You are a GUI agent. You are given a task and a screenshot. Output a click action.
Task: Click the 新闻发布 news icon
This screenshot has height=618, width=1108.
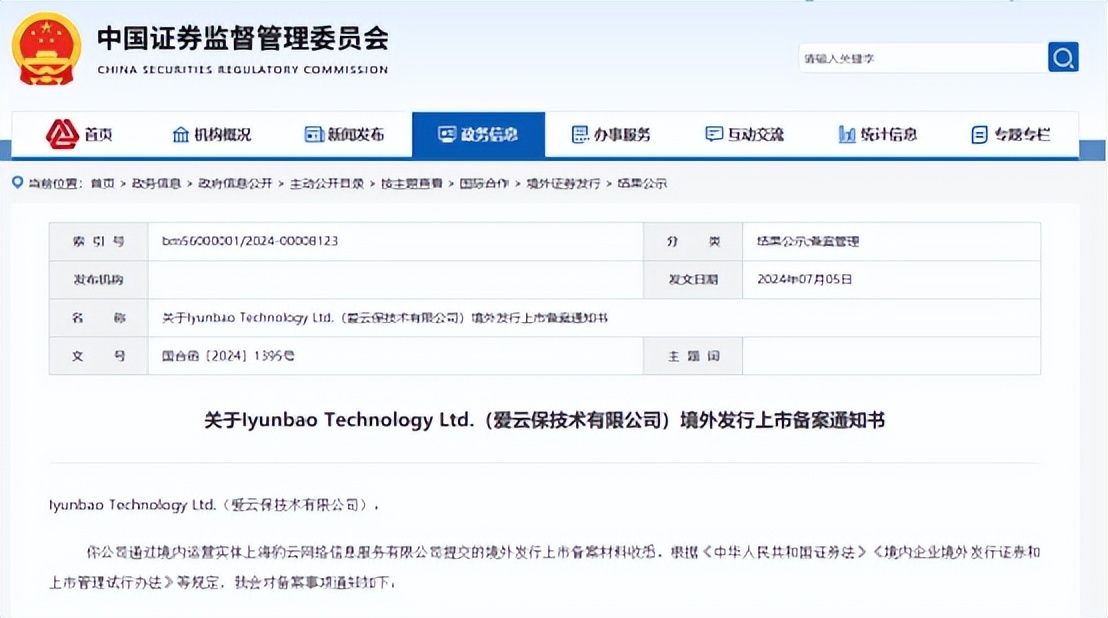click(x=314, y=134)
